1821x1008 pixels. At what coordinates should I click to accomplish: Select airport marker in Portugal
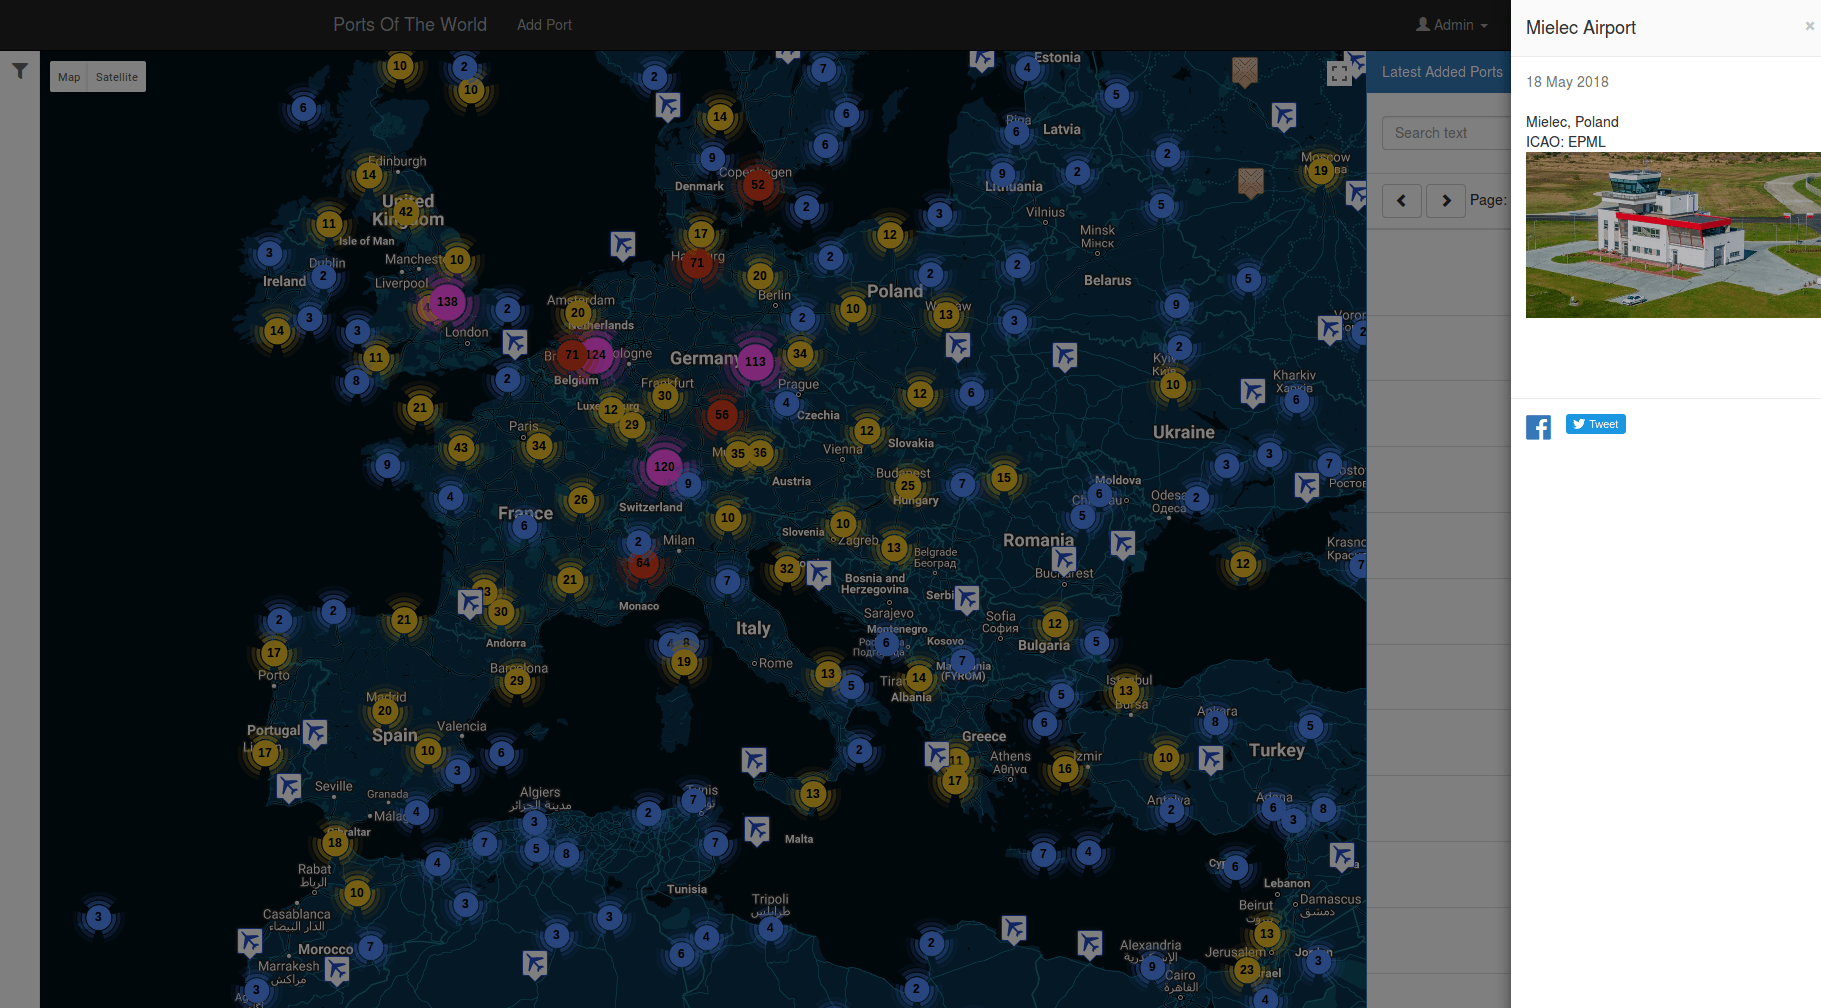pos(315,733)
